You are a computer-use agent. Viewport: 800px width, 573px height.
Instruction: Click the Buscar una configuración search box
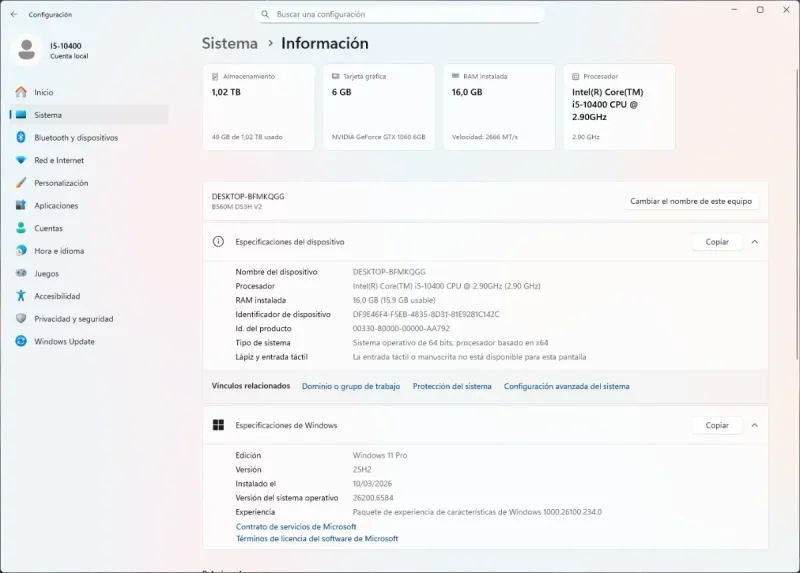[399, 14]
